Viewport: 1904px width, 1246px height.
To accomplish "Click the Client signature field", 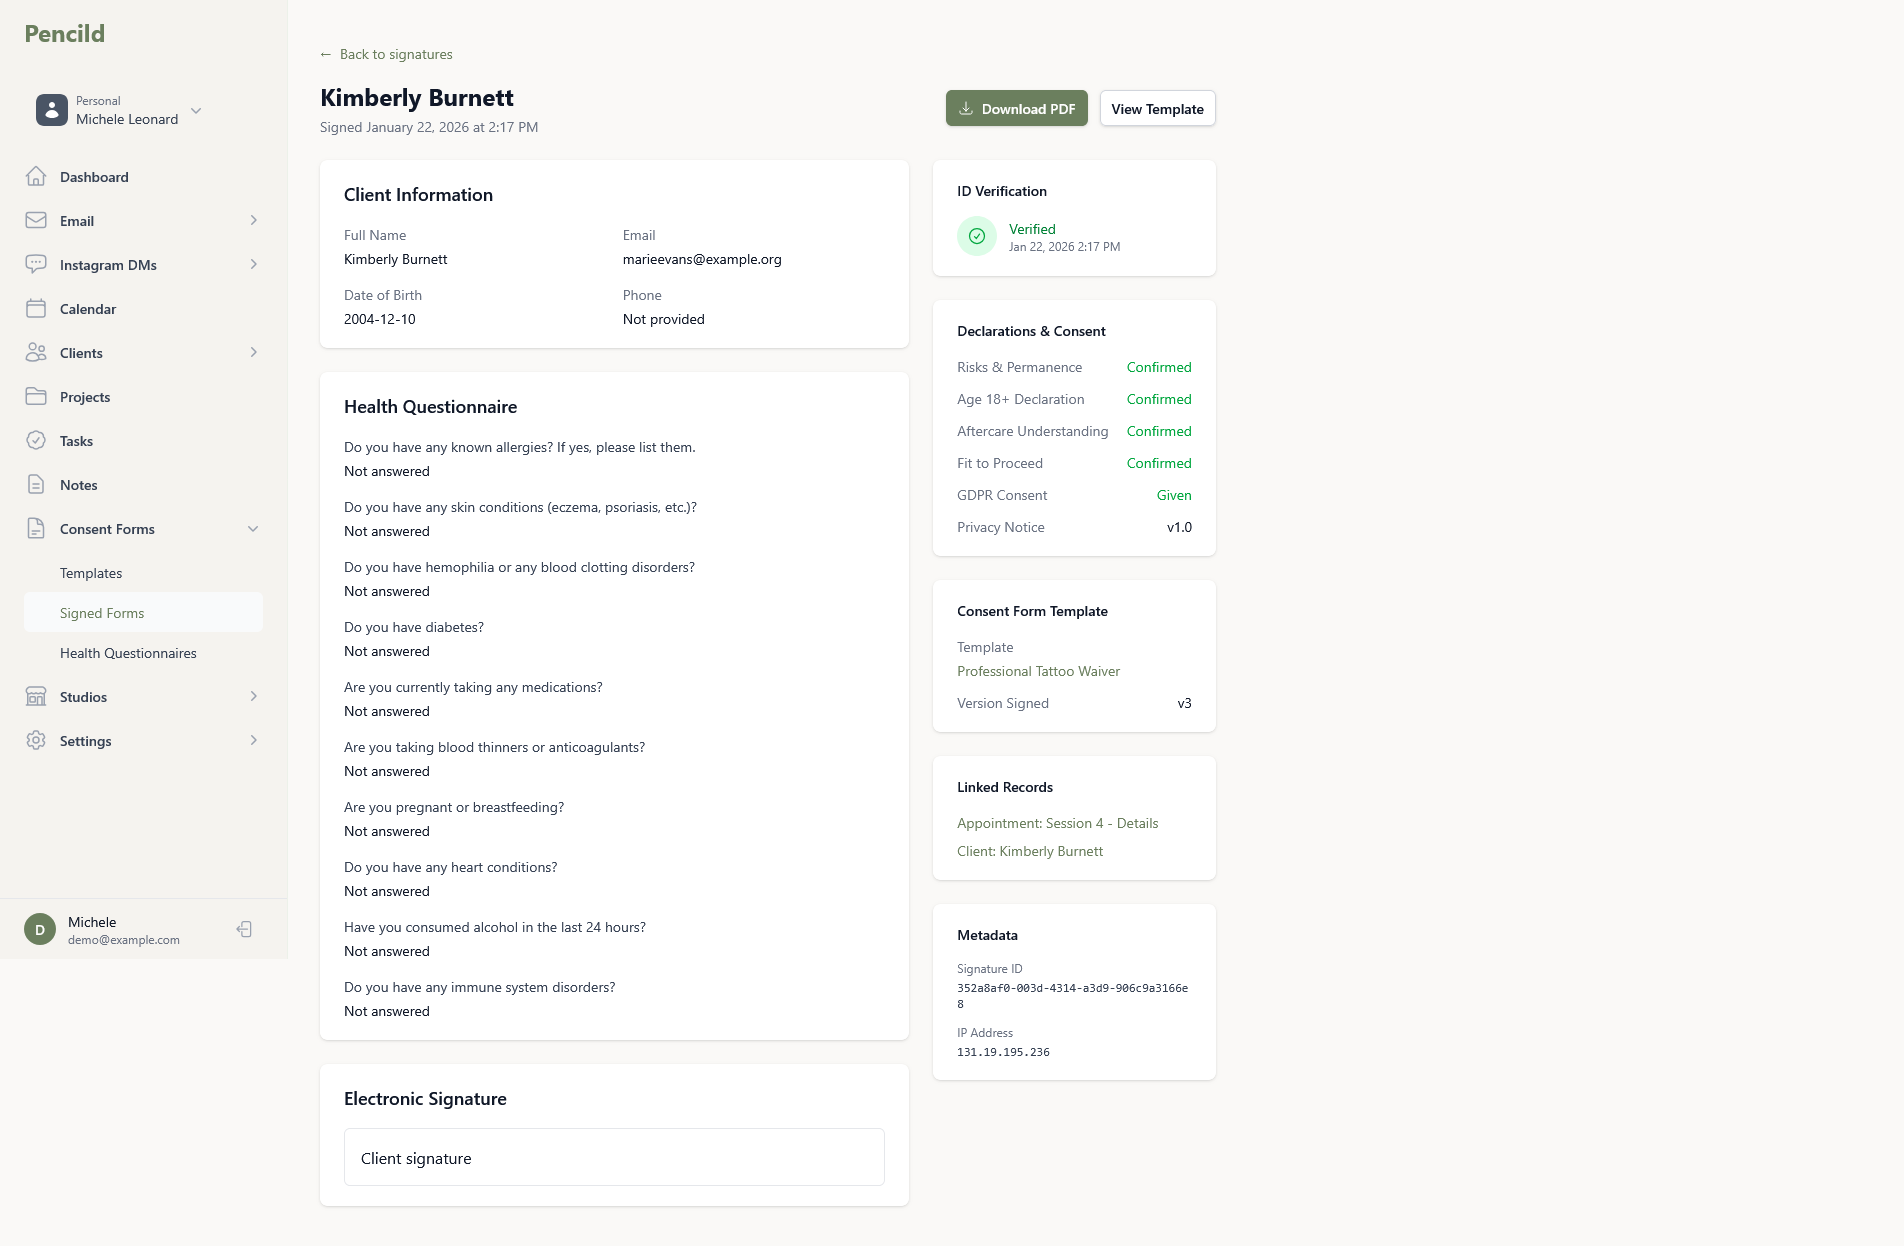I will (614, 1157).
